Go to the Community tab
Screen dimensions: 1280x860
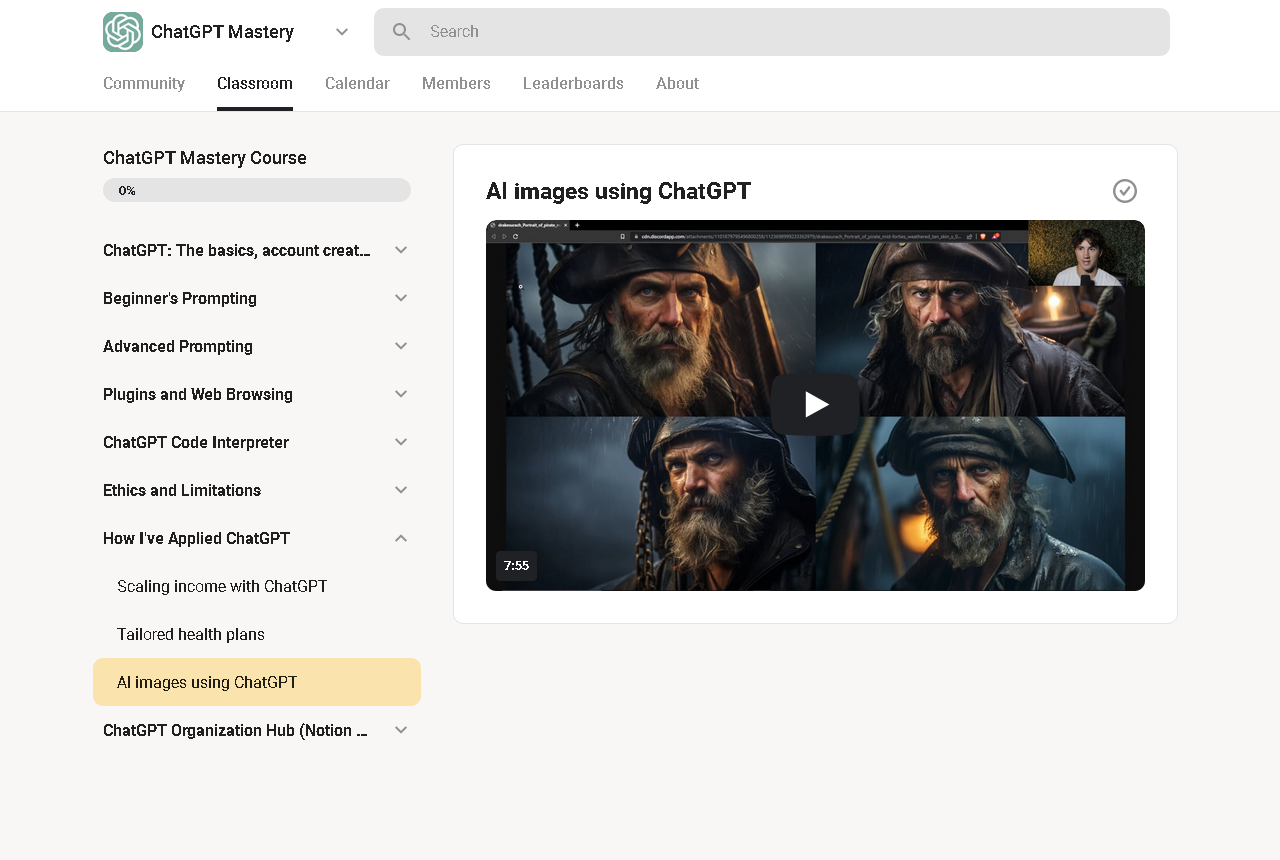(144, 83)
